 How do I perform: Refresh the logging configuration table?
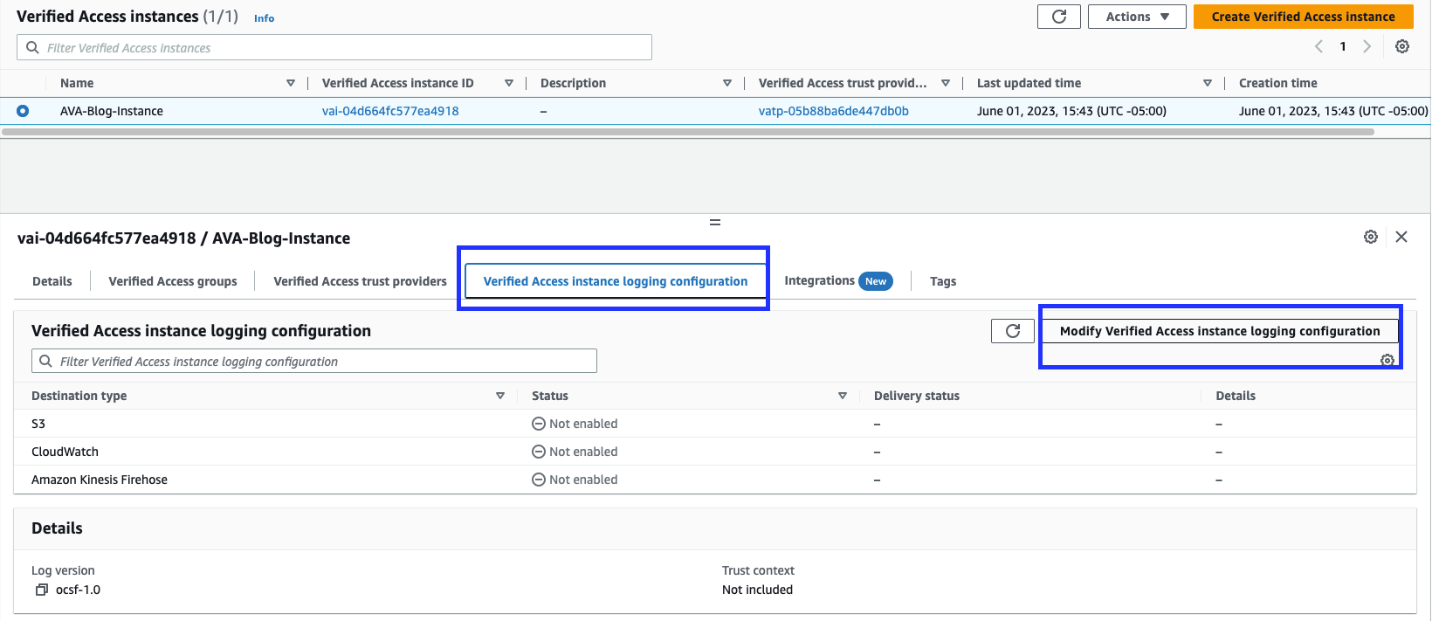pyautogui.click(x=1012, y=330)
